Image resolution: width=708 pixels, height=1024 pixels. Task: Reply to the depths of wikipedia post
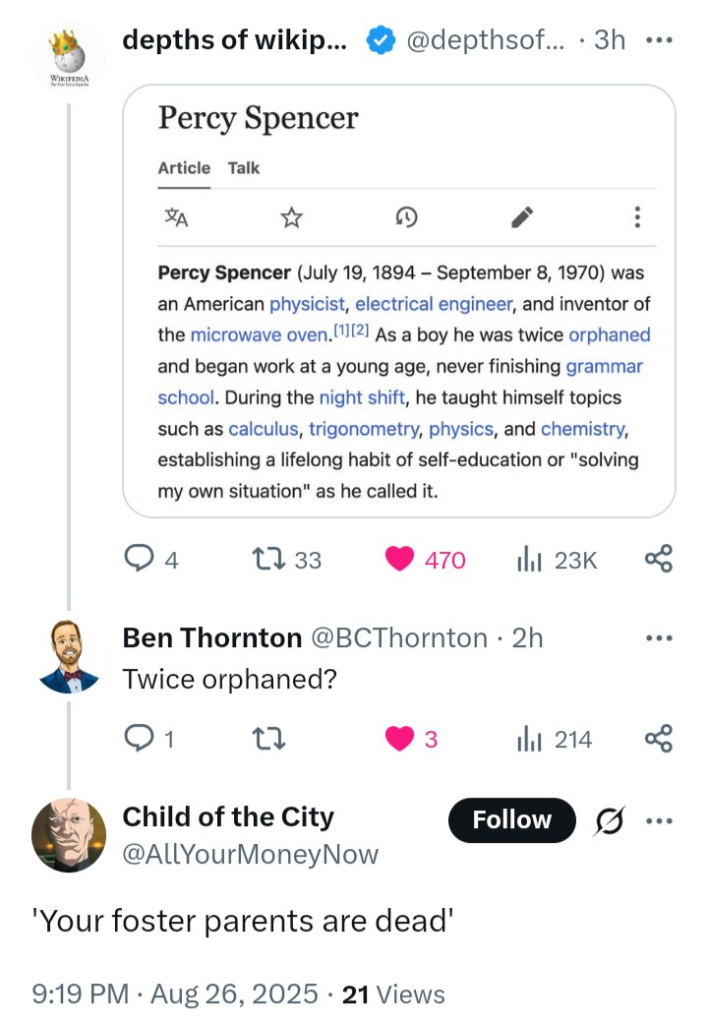(x=137, y=560)
